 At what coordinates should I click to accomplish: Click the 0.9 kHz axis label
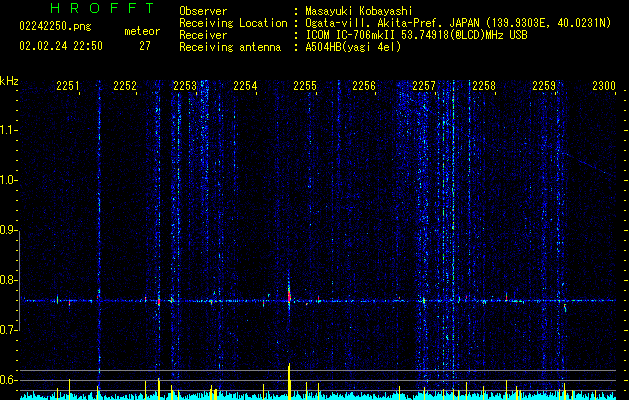9,230
